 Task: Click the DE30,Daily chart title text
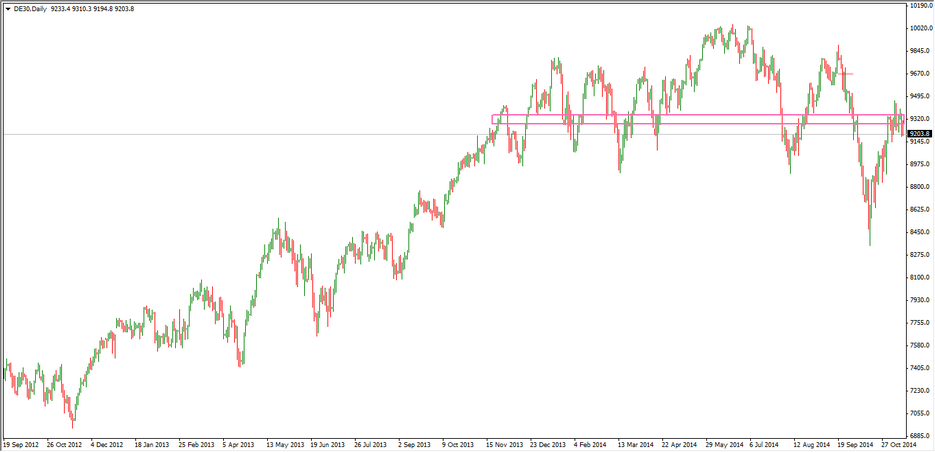tap(30, 9)
